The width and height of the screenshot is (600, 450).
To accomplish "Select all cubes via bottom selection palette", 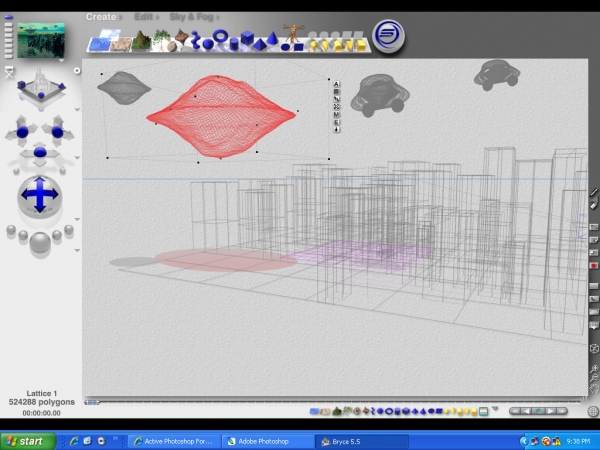I will 406,411.
